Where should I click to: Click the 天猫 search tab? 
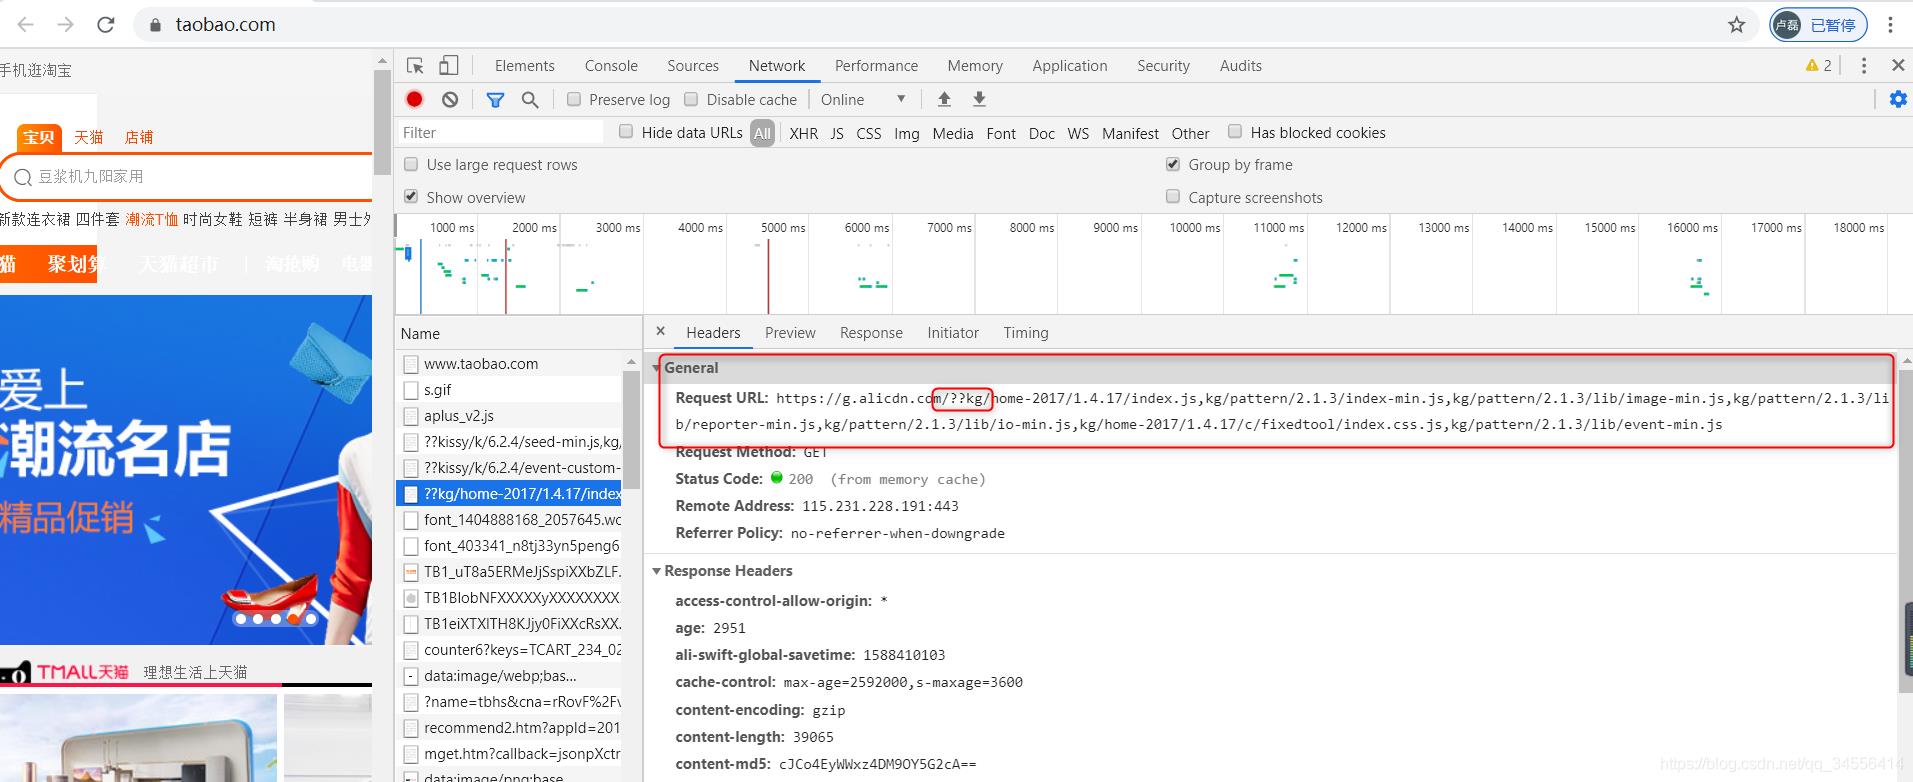[x=89, y=137]
